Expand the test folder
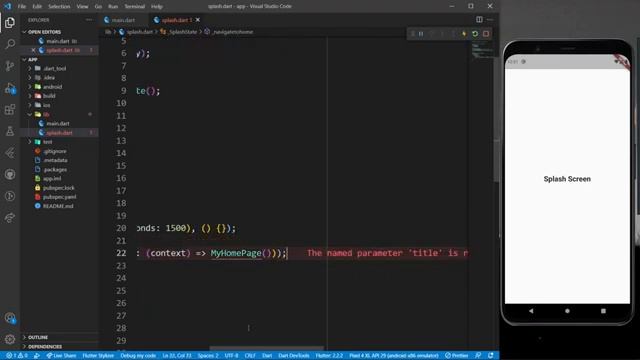 [x=47, y=142]
